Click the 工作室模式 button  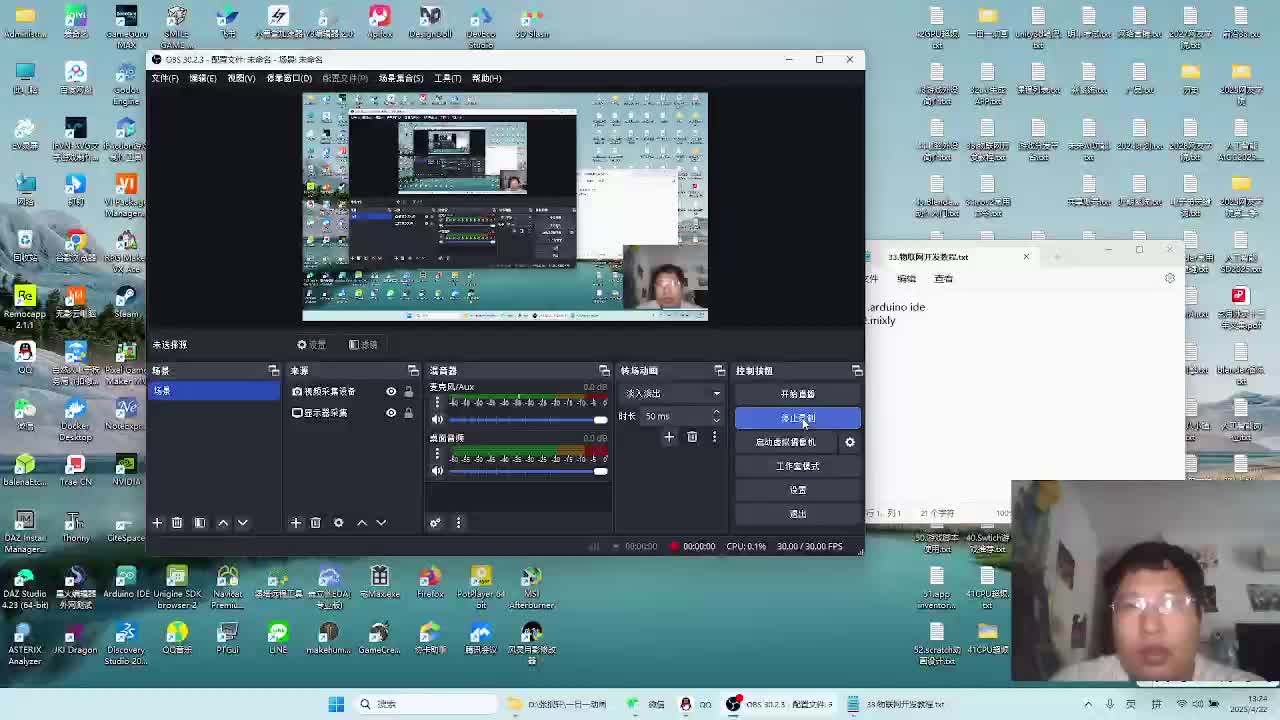797,466
